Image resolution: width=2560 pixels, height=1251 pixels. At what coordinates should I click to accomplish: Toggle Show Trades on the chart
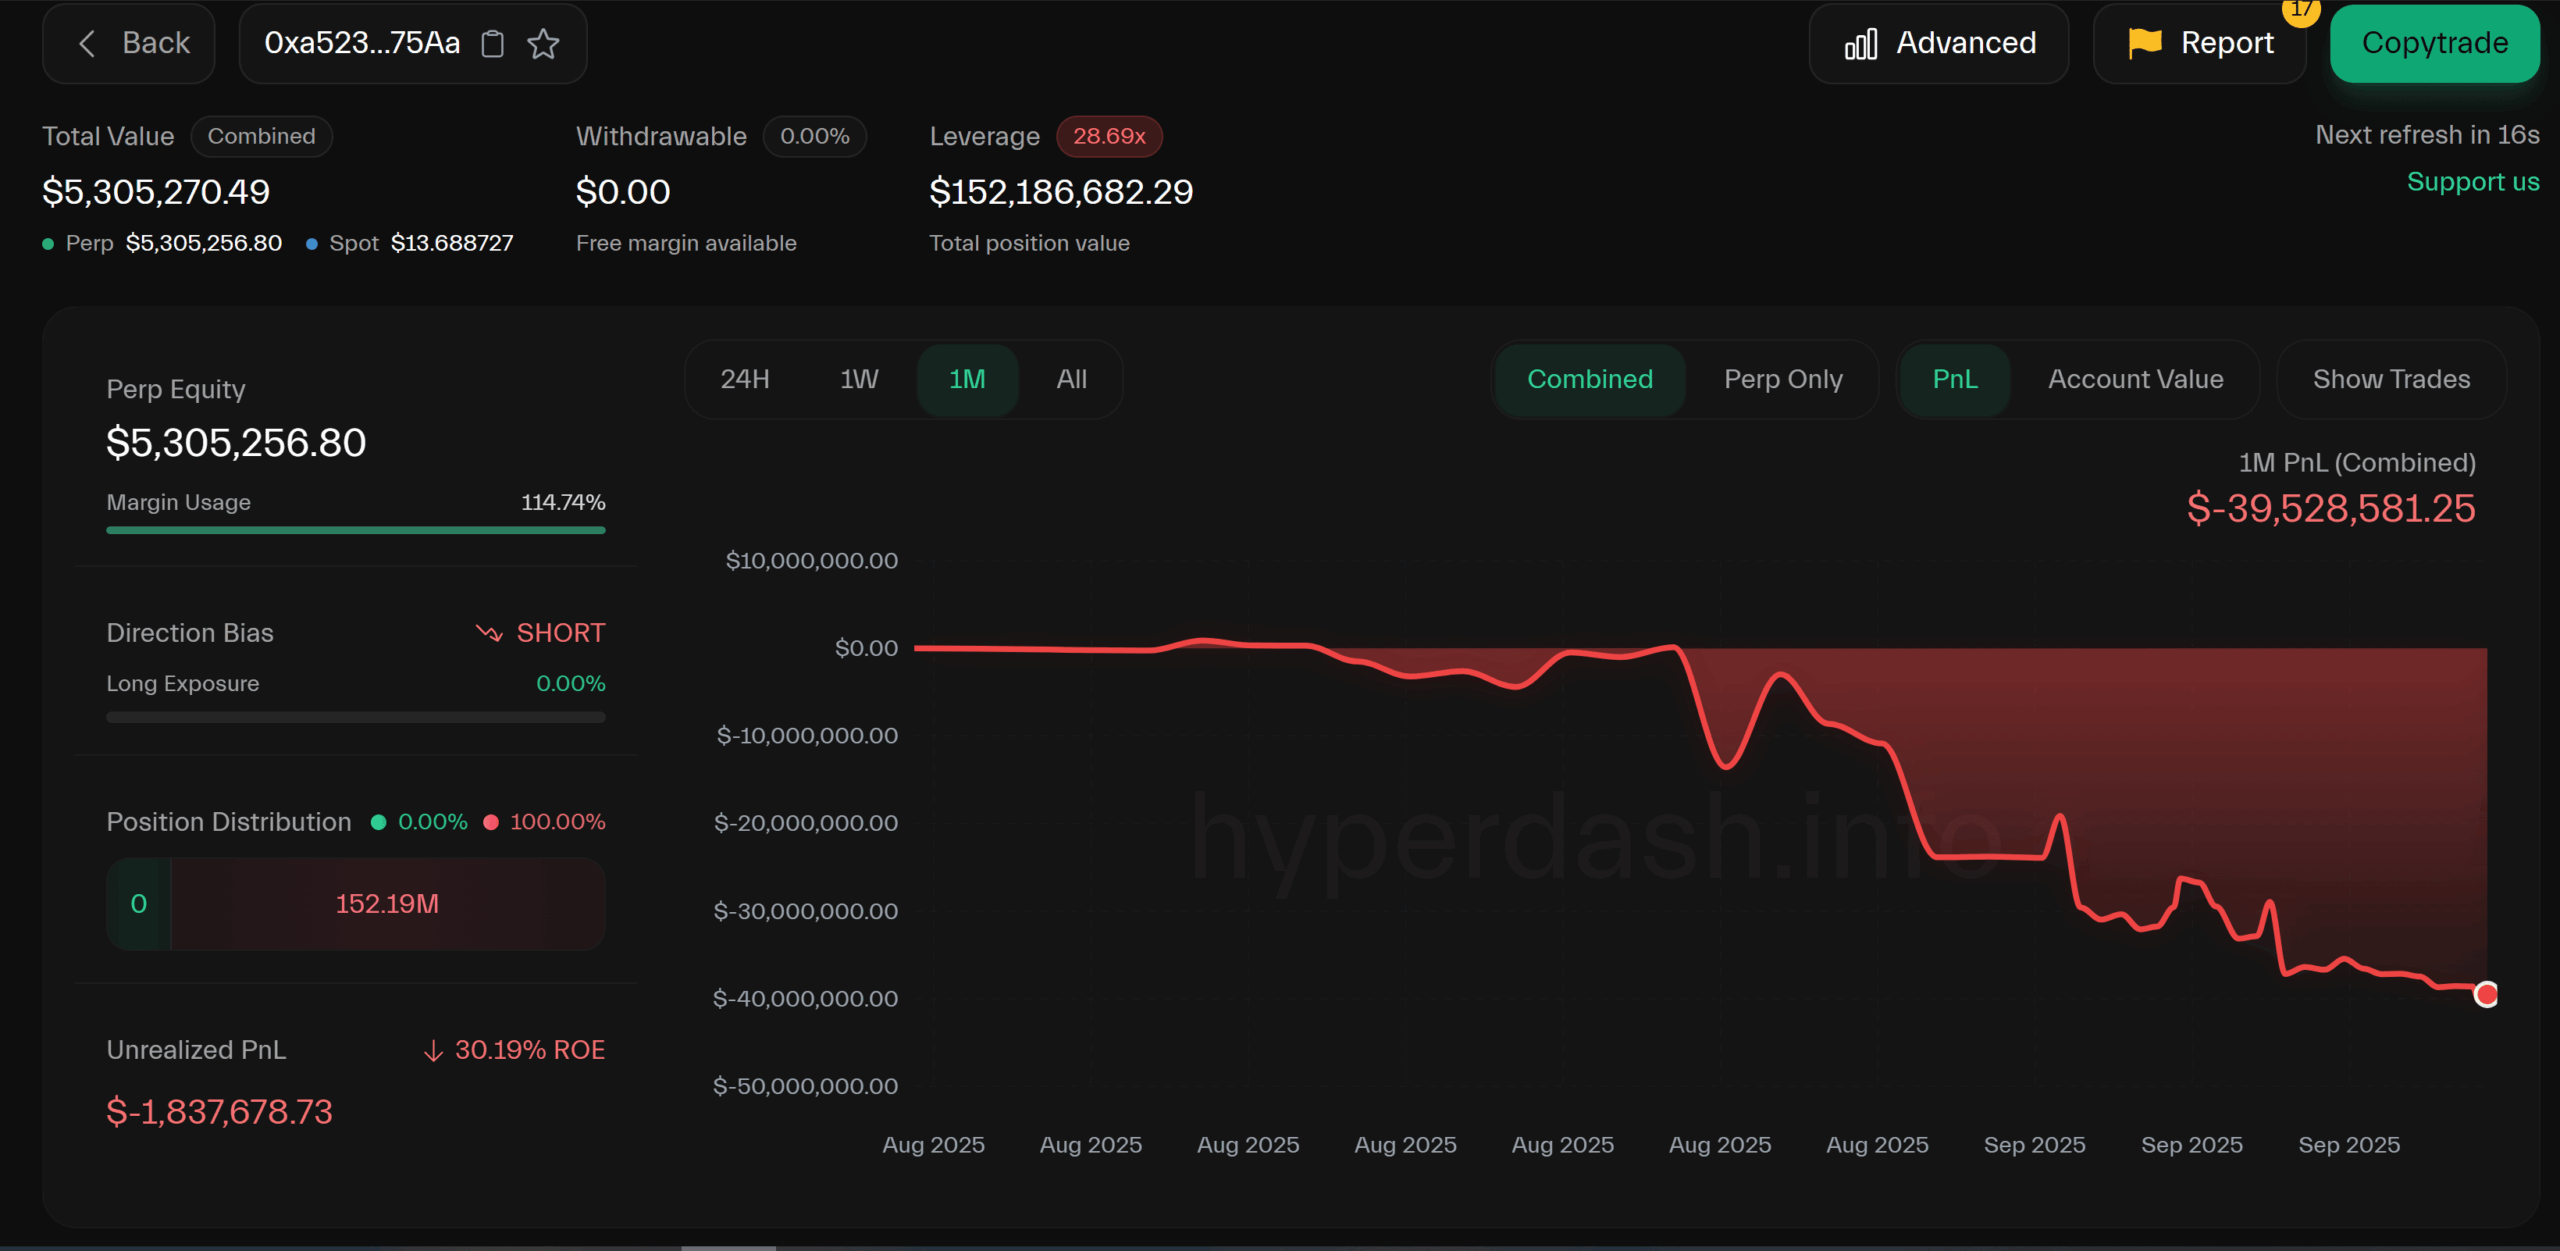point(2391,379)
